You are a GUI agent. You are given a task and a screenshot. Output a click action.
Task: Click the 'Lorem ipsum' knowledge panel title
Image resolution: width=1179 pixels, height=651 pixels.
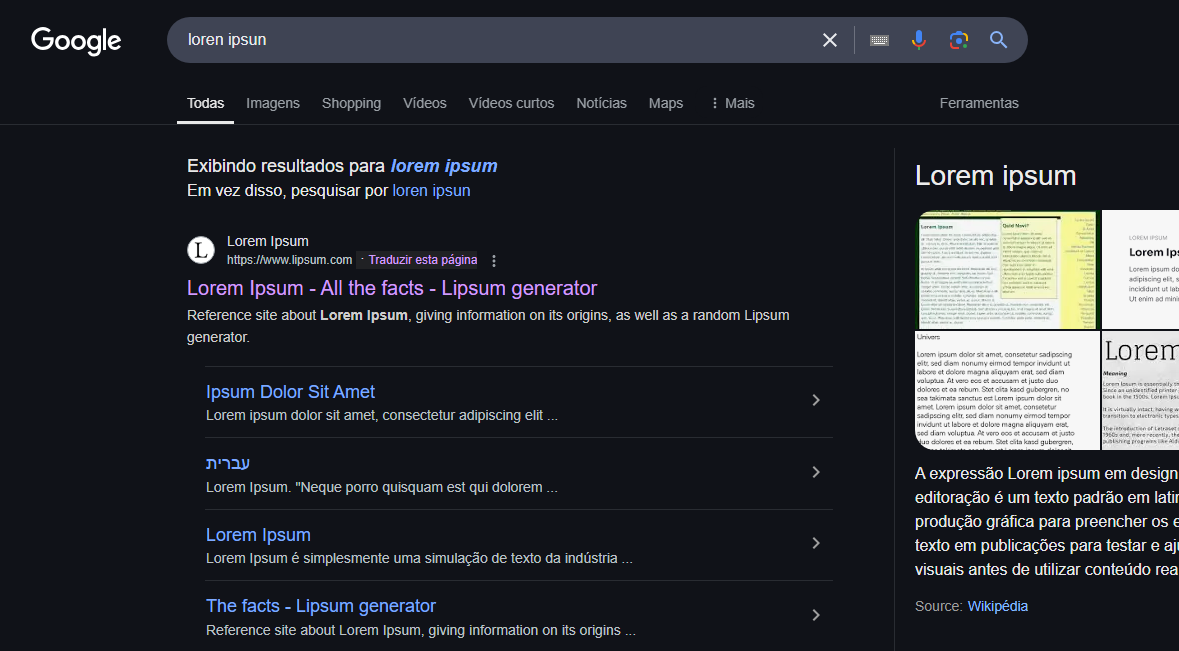pyautogui.click(x=996, y=176)
